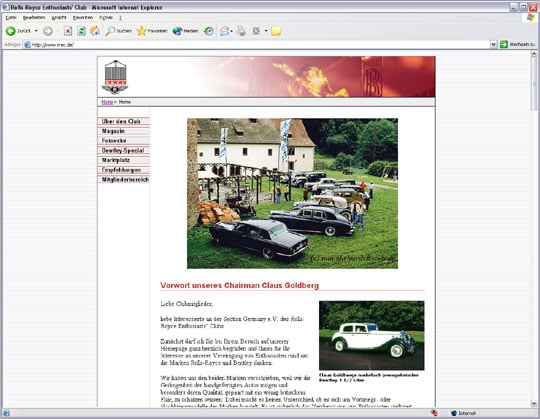Show the Verlauf history clock icon
Viewport: 540px width, 419px height.
tap(208, 31)
